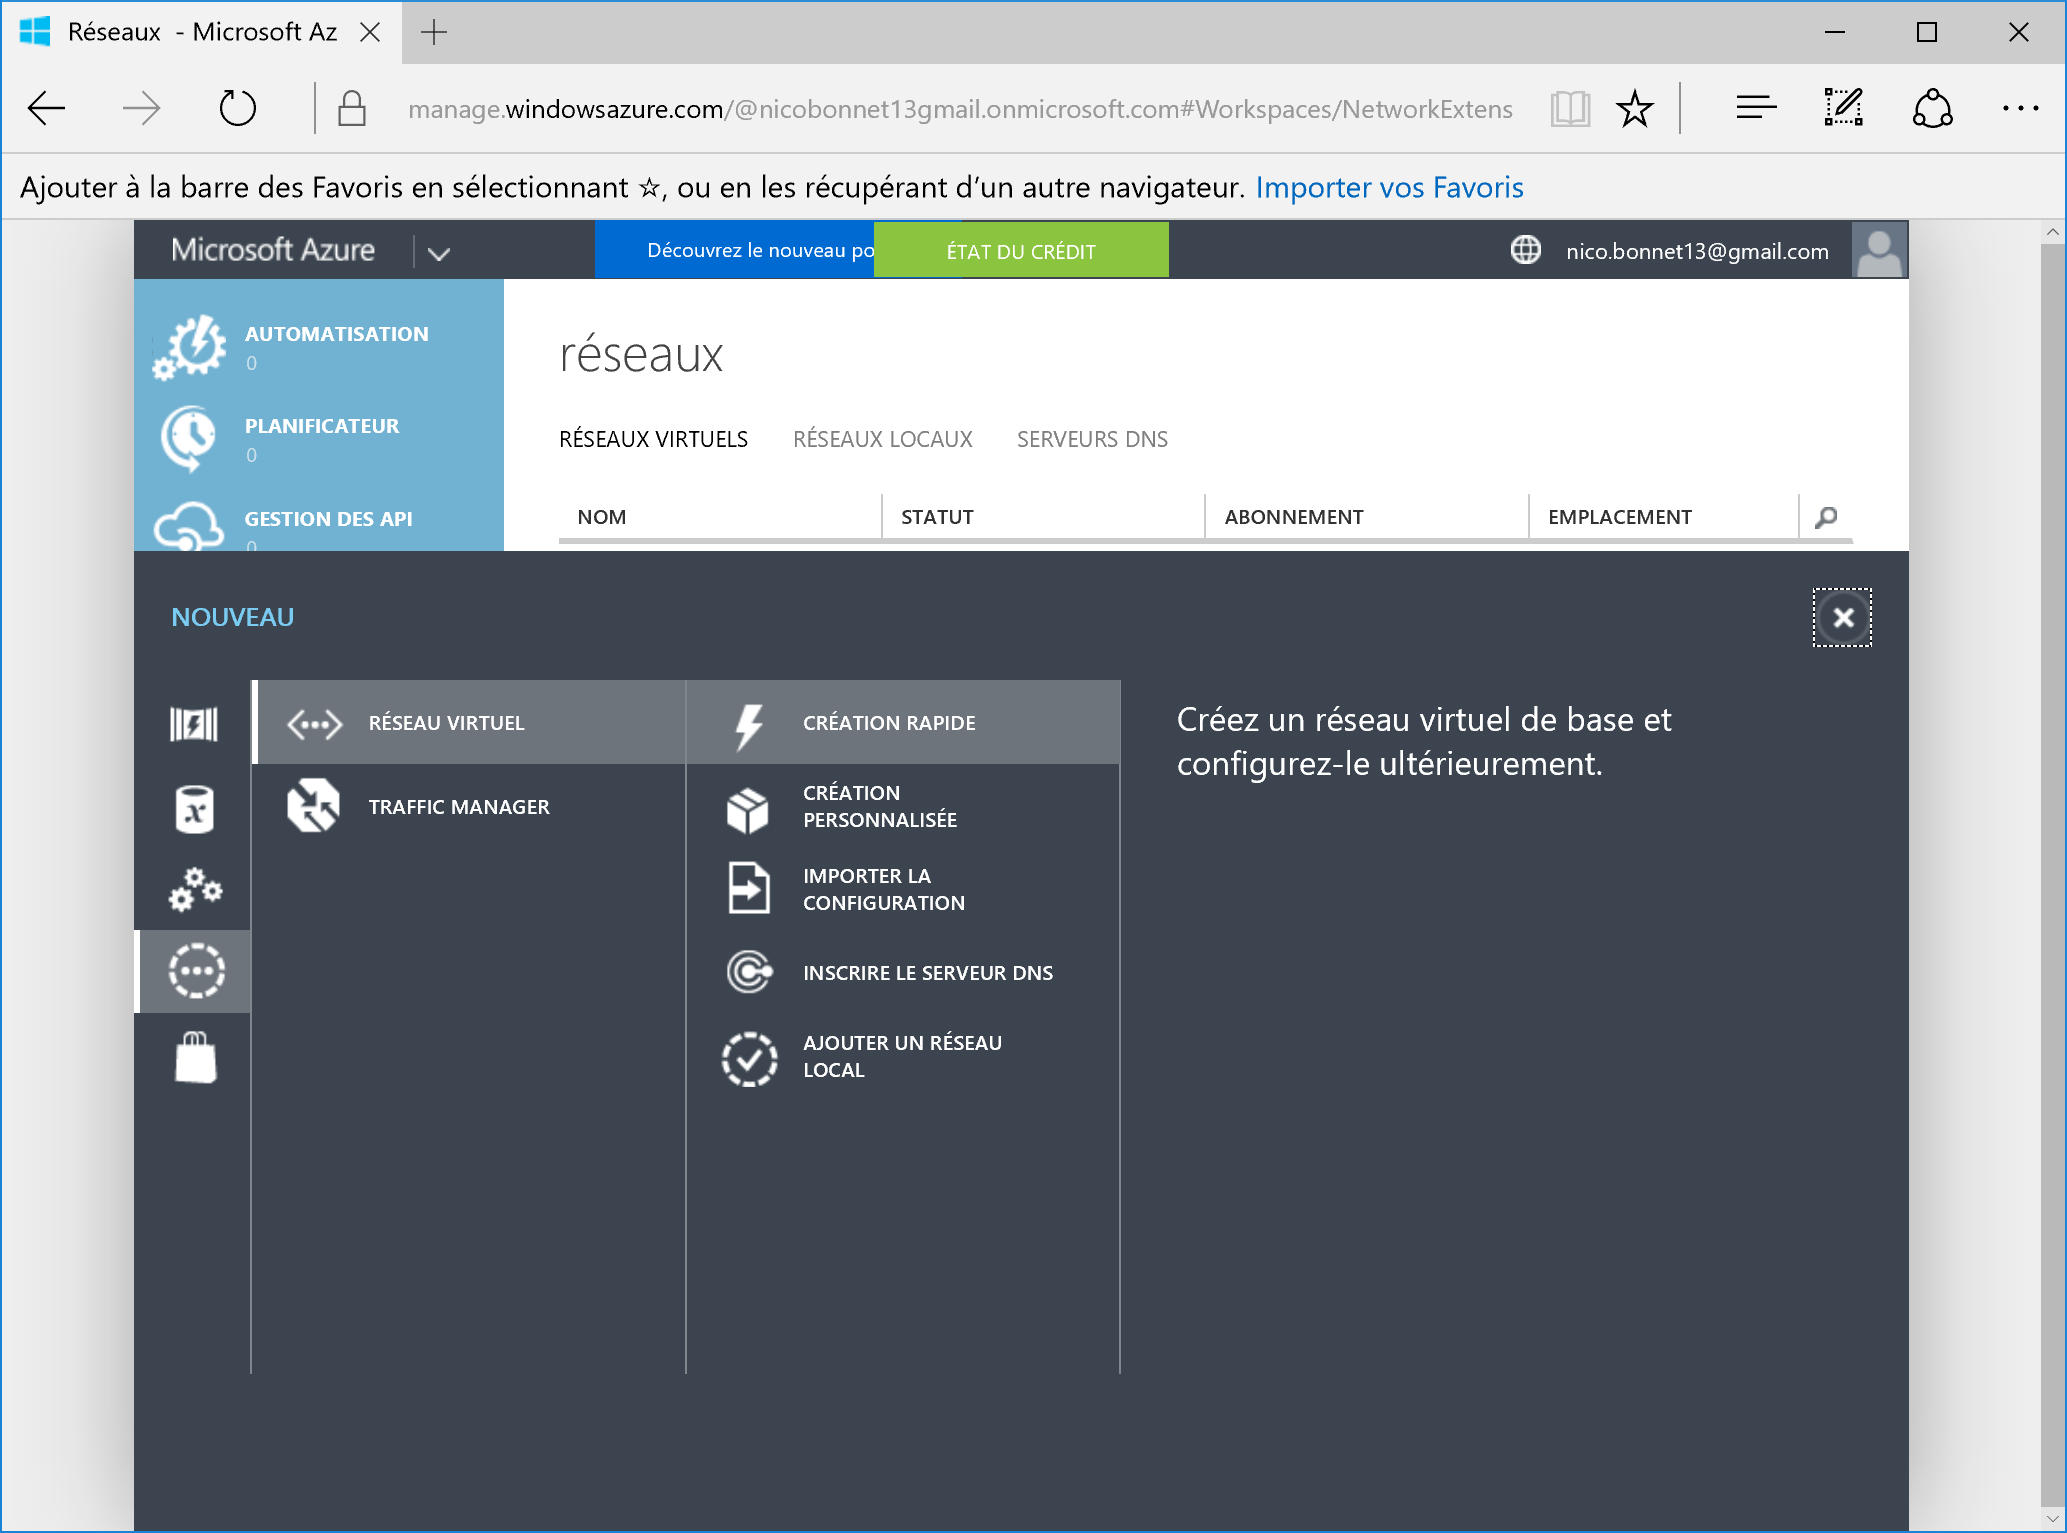This screenshot has width=2067, height=1533.
Task: Click the search magnifier in table header
Action: (x=1826, y=517)
